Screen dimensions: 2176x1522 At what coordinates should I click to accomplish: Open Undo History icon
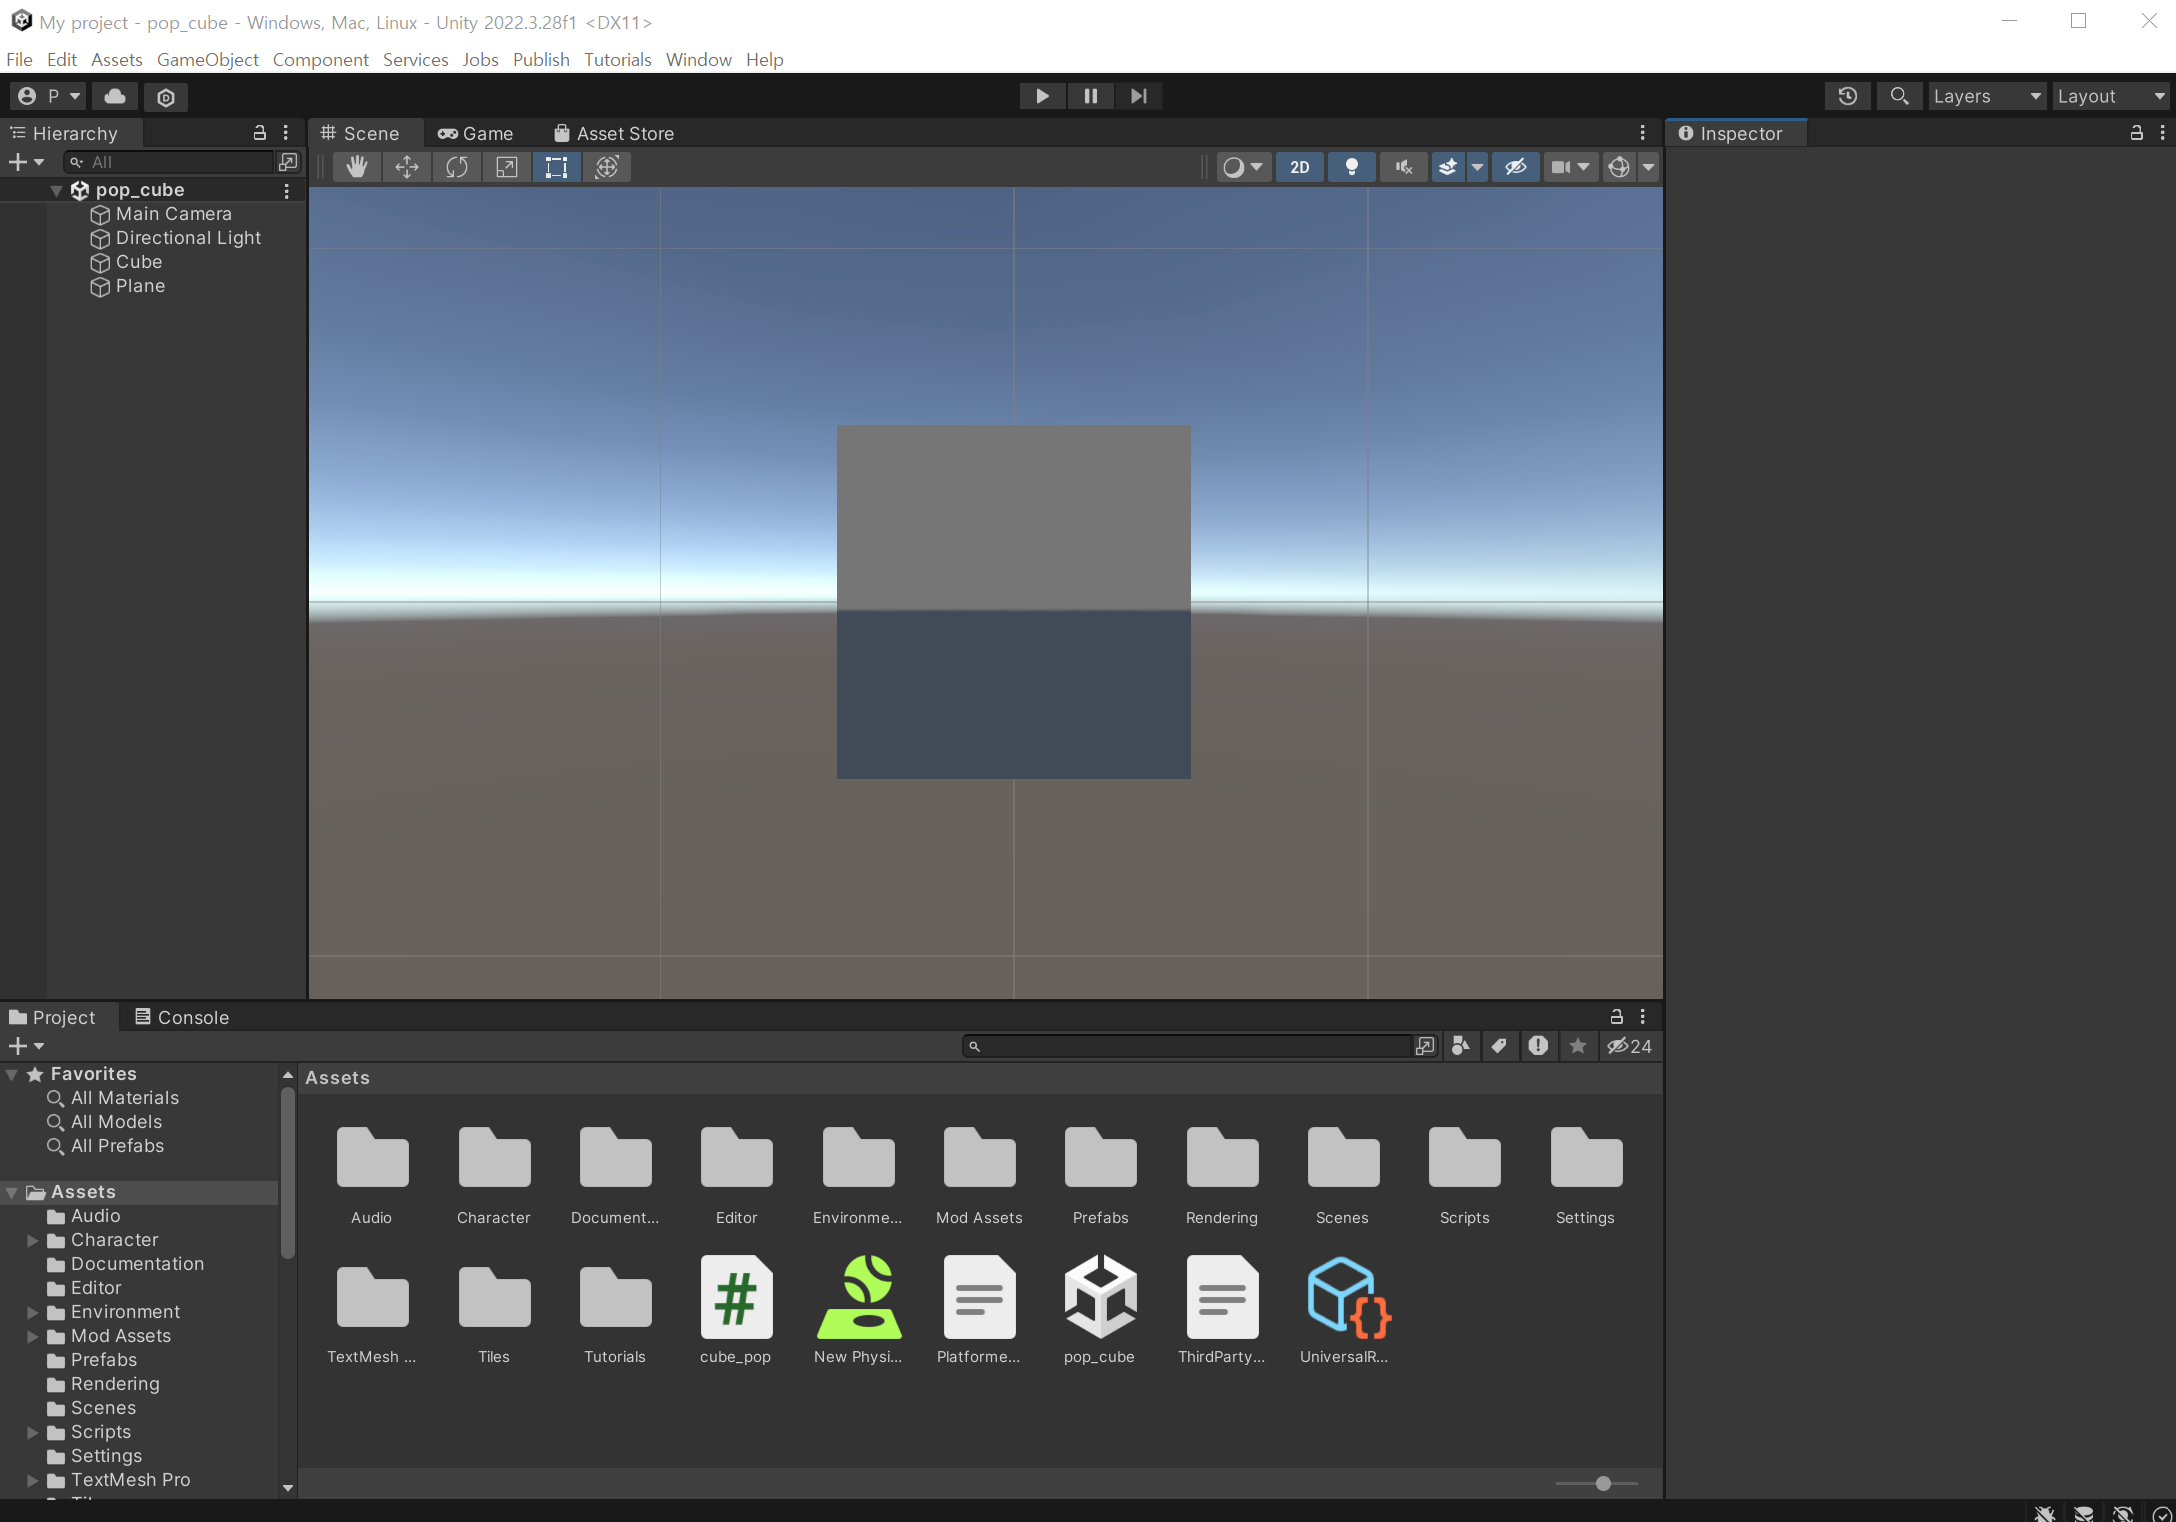coord(1848,96)
